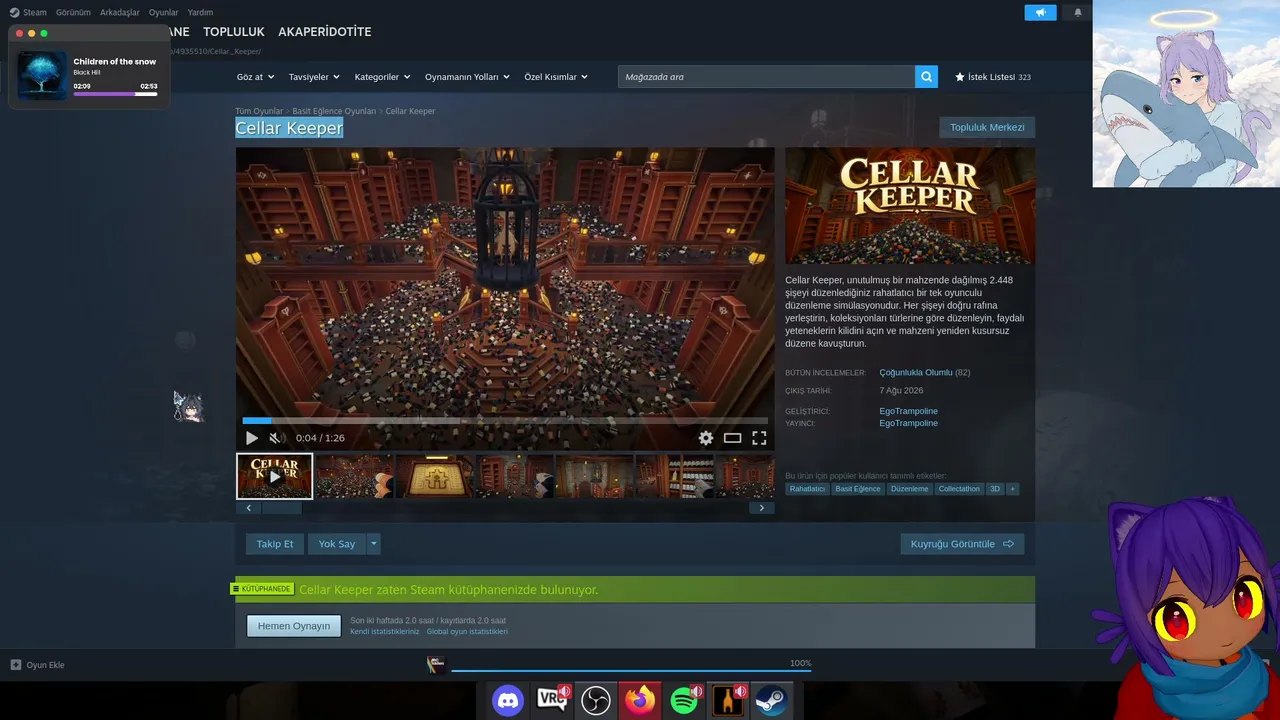This screenshot has height=720, width=1280.
Task: Click the download game icon in bottom bar
Action: click(436, 665)
